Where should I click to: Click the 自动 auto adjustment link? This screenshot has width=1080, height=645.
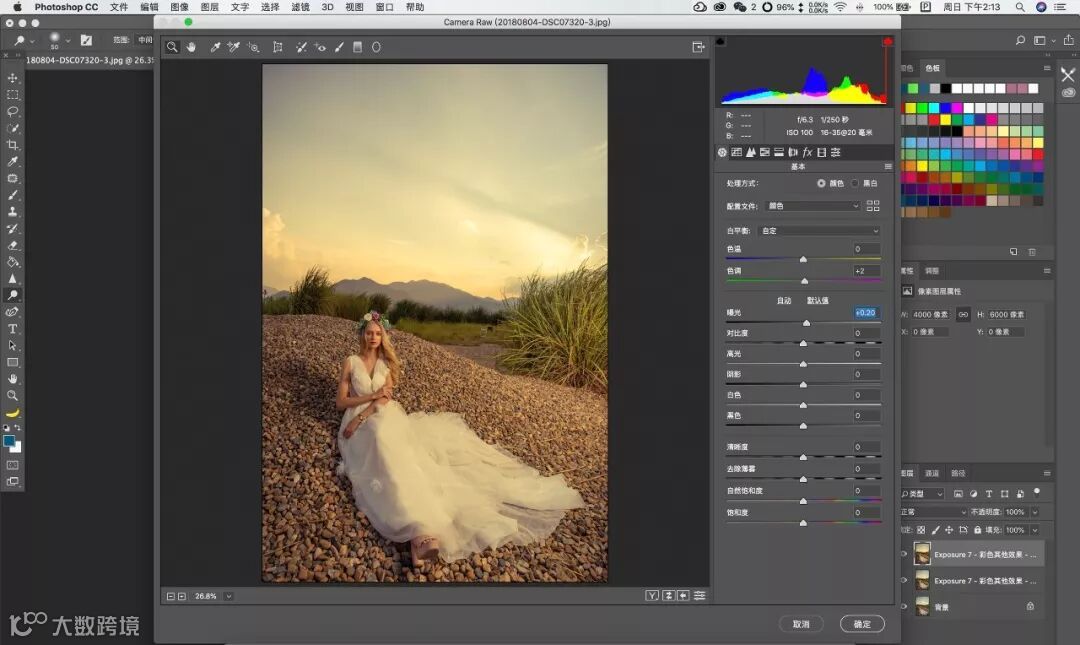coord(784,300)
